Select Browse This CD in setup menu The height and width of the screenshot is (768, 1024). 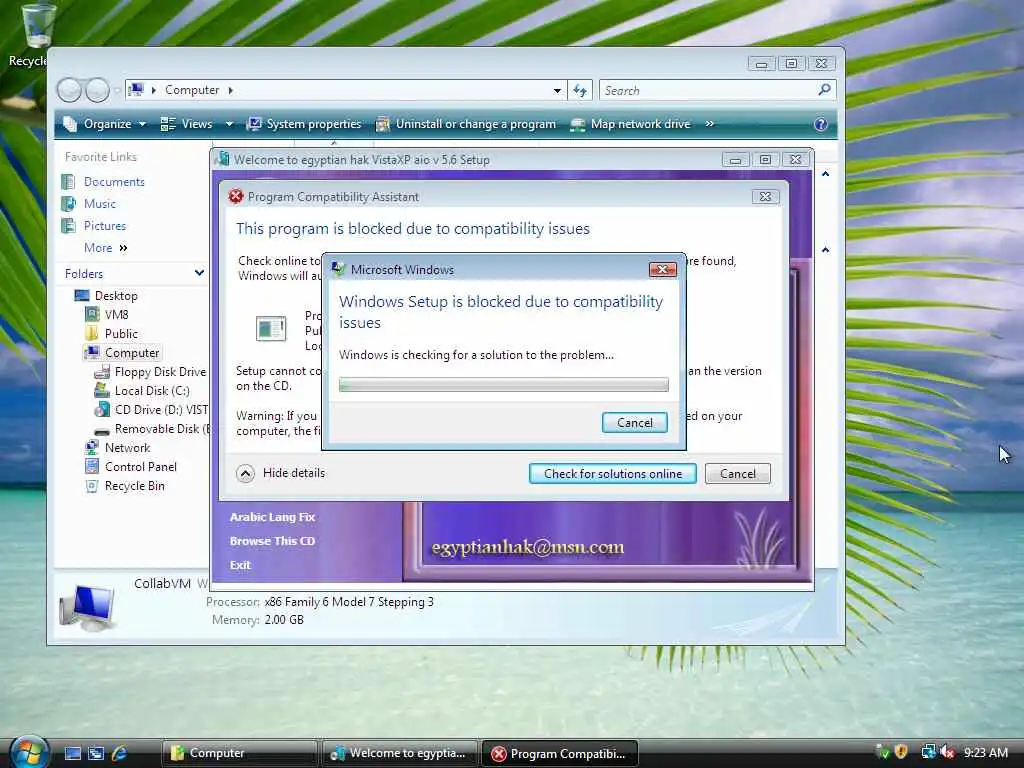pos(272,541)
